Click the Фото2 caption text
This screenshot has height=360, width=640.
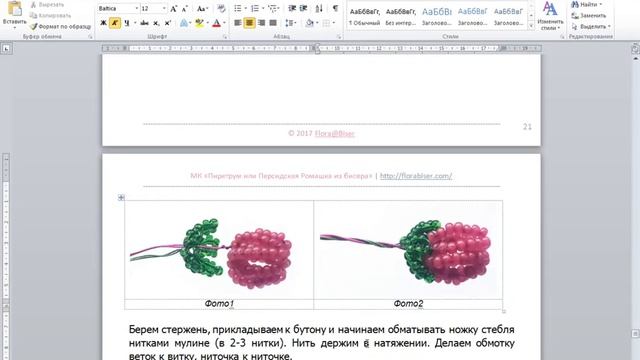coord(408,304)
